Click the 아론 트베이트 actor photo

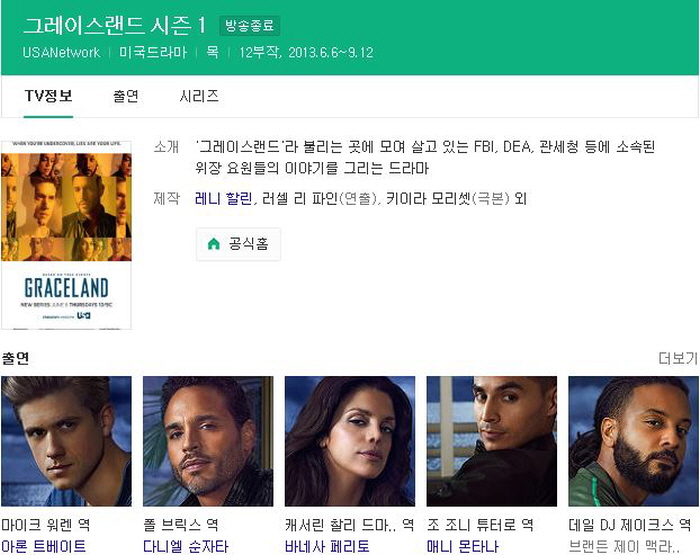[x=67, y=441]
